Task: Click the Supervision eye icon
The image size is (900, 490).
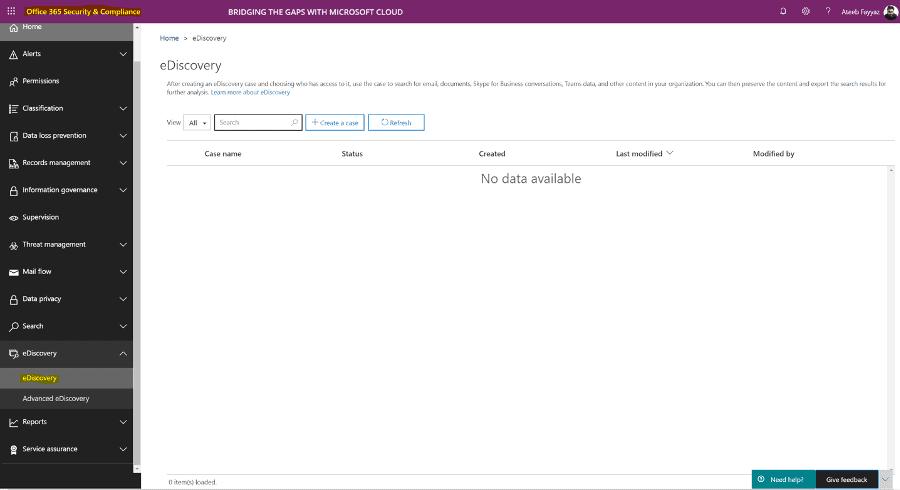Action: [x=14, y=218]
